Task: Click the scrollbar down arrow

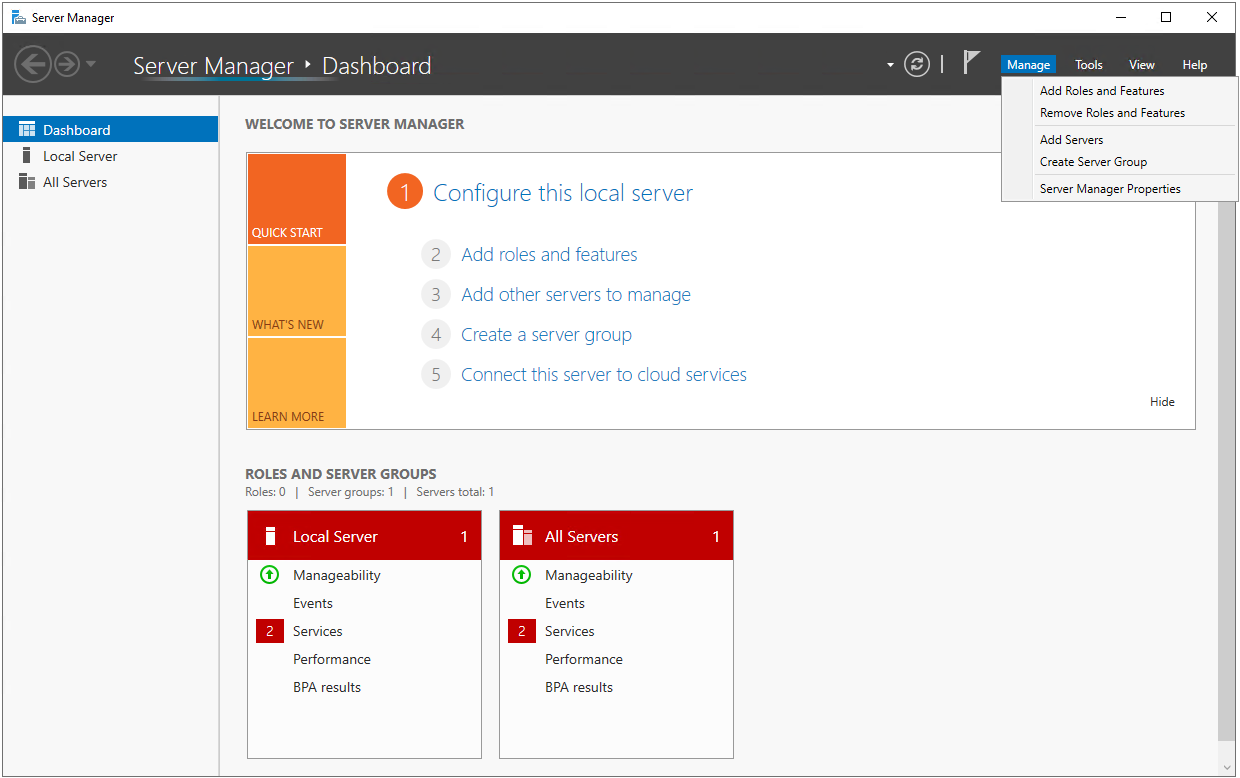Action: pos(1227,767)
